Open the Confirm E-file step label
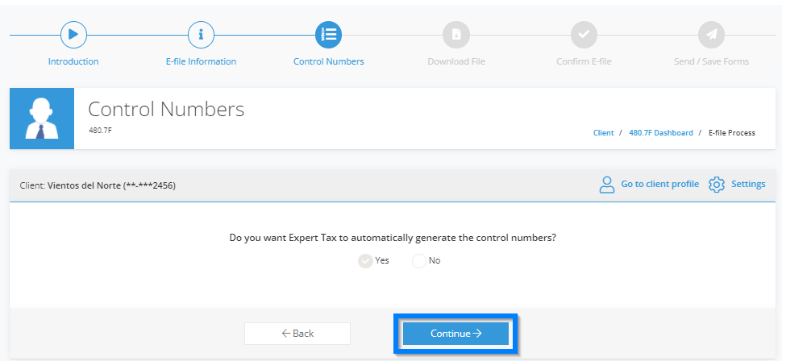 584,62
